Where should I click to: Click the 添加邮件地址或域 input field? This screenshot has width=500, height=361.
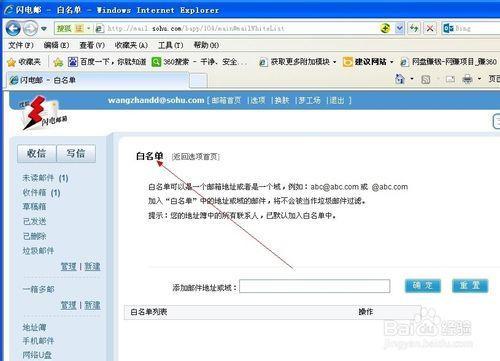pyautogui.click(x=315, y=286)
